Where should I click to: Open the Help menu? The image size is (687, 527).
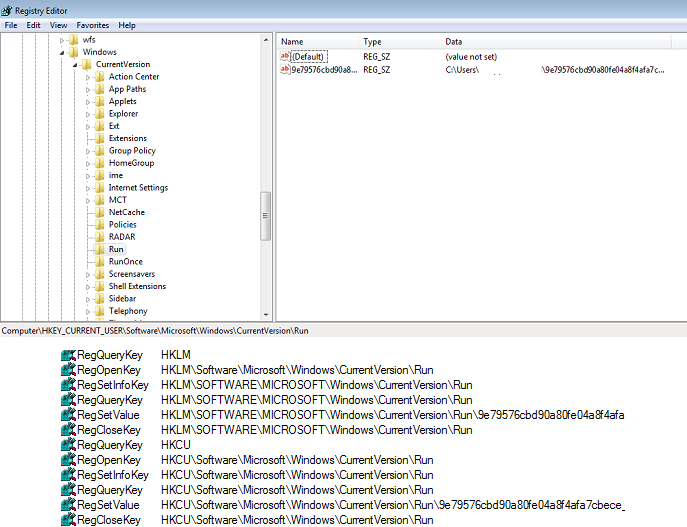point(127,25)
